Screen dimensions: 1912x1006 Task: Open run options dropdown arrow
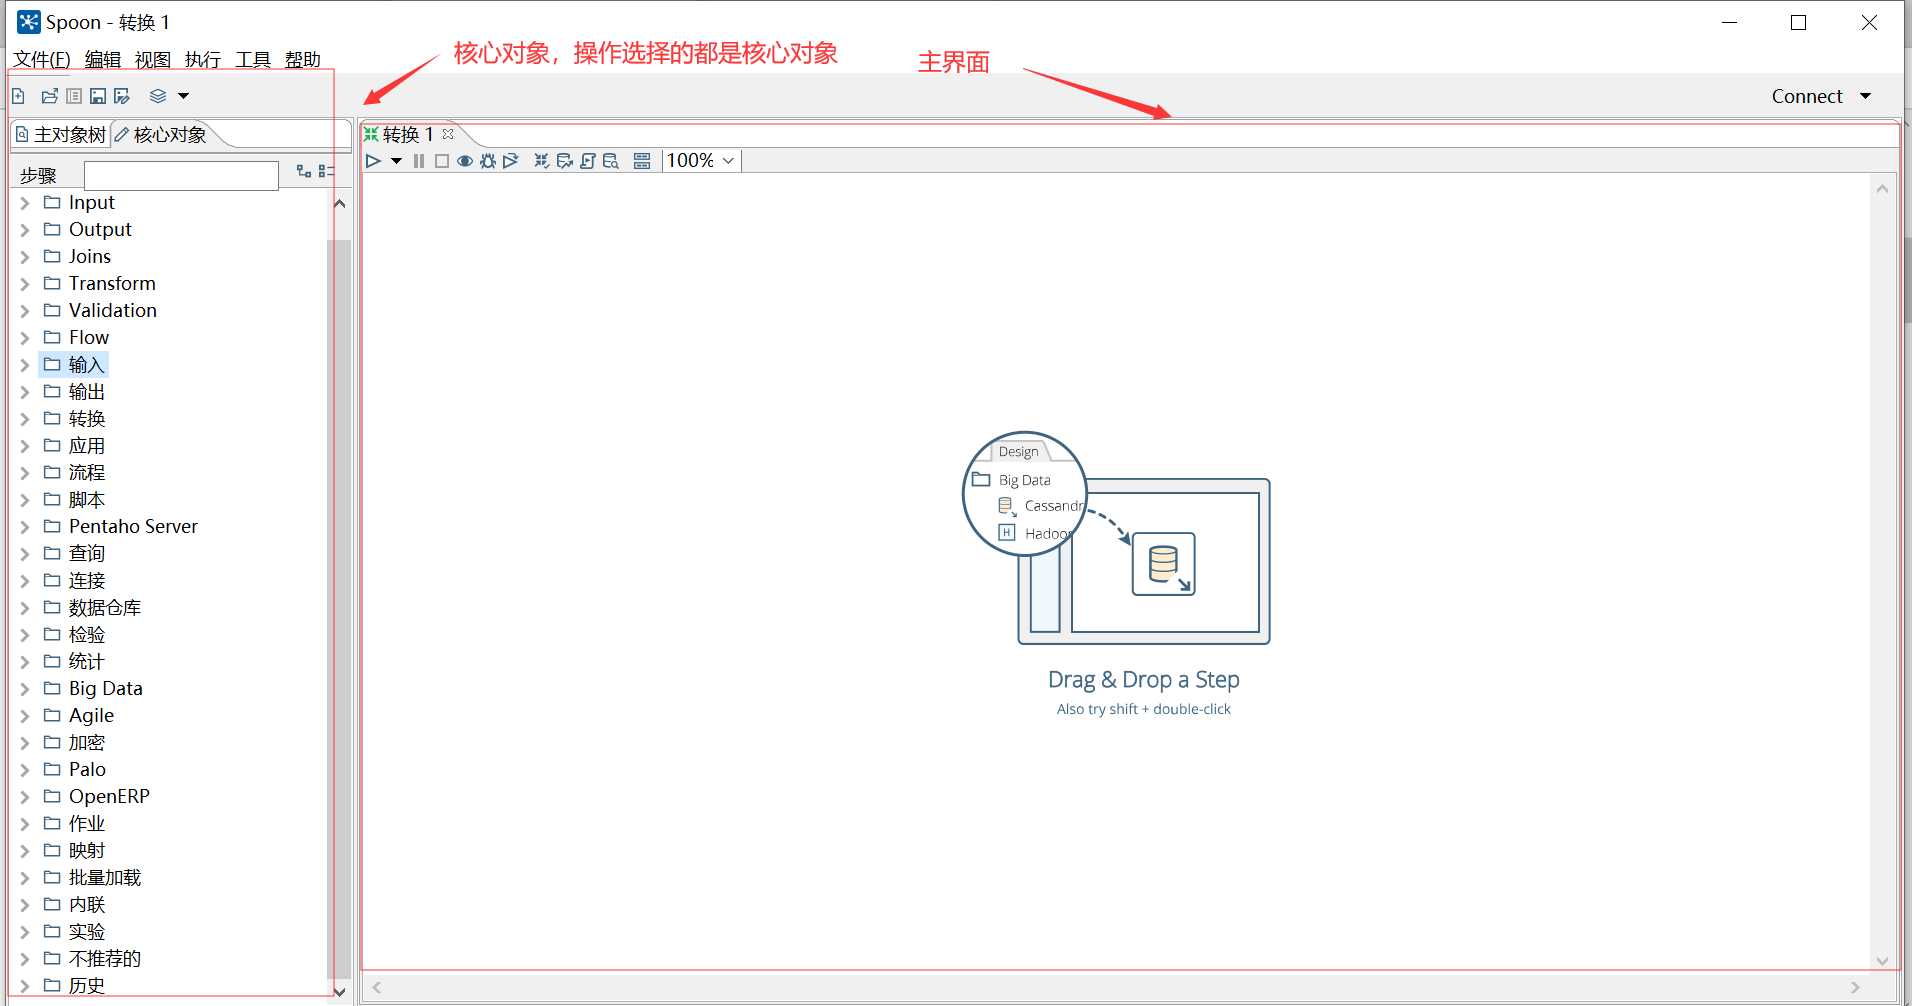(396, 161)
